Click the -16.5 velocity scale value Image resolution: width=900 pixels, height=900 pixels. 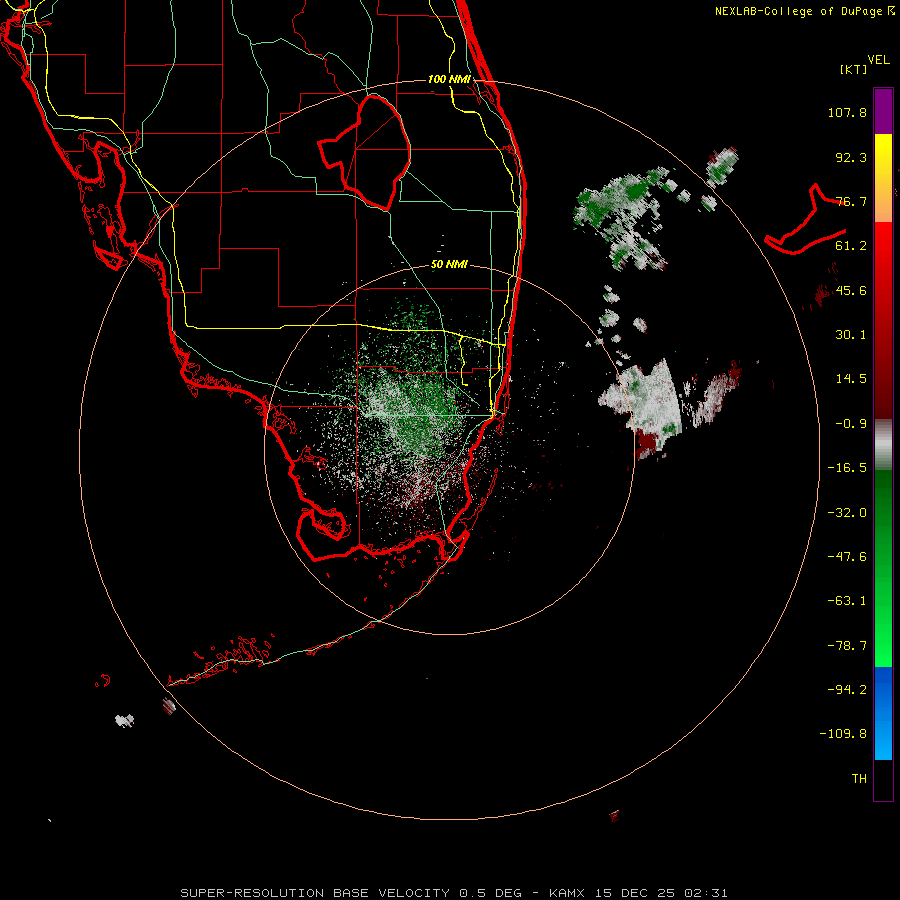847,468
